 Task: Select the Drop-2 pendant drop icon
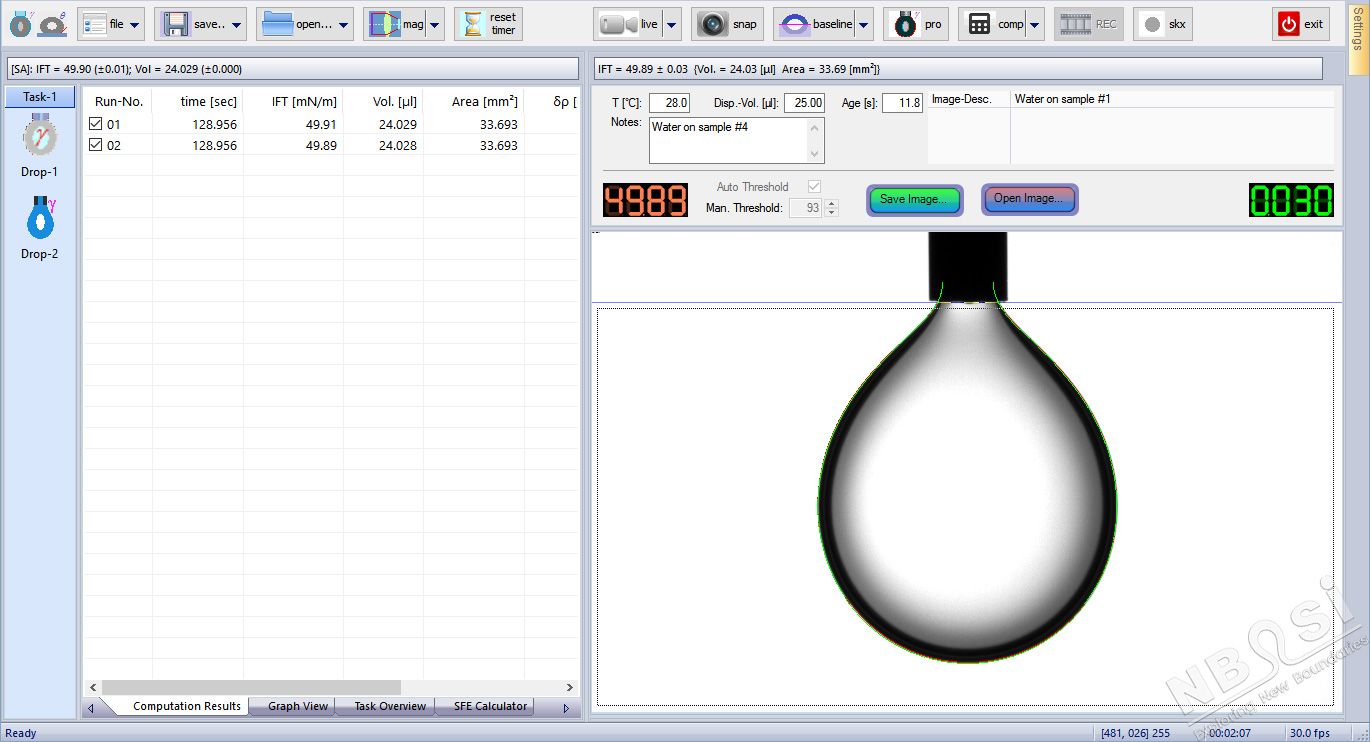pyautogui.click(x=38, y=222)
